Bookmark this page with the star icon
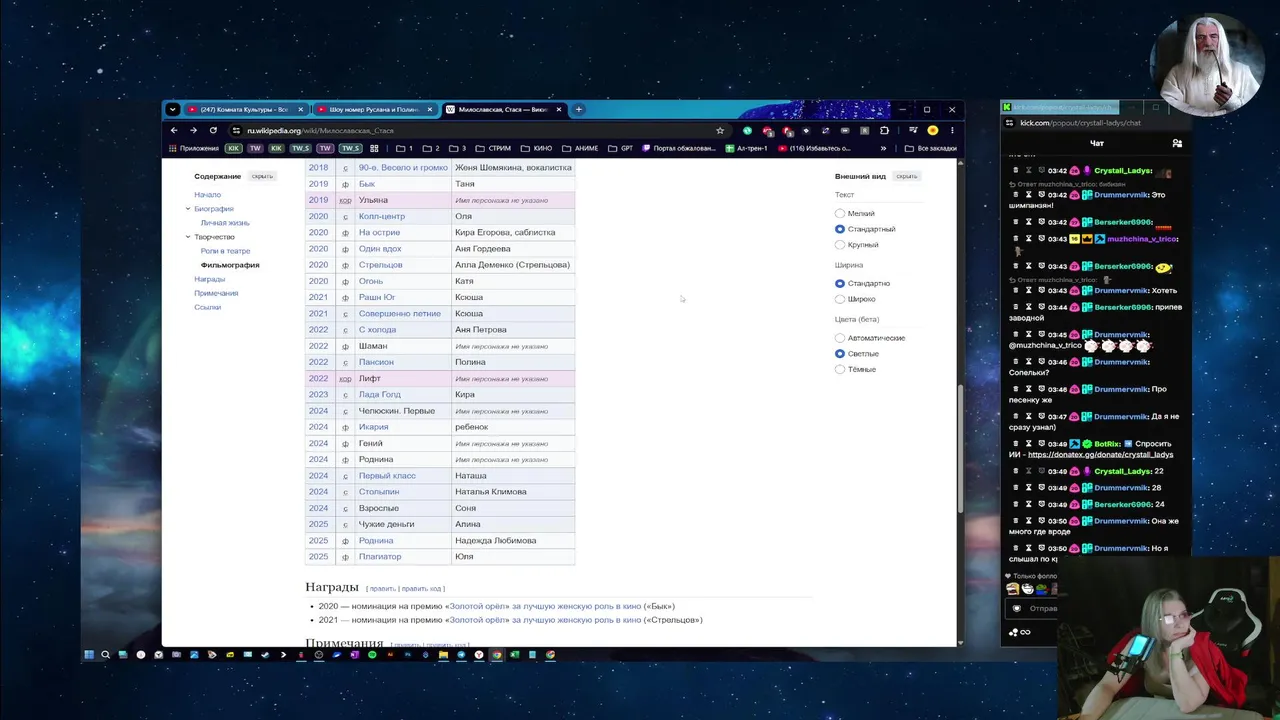Image resolution: width=1280 pixels, height=720 pixels. [x=720, y=130]
